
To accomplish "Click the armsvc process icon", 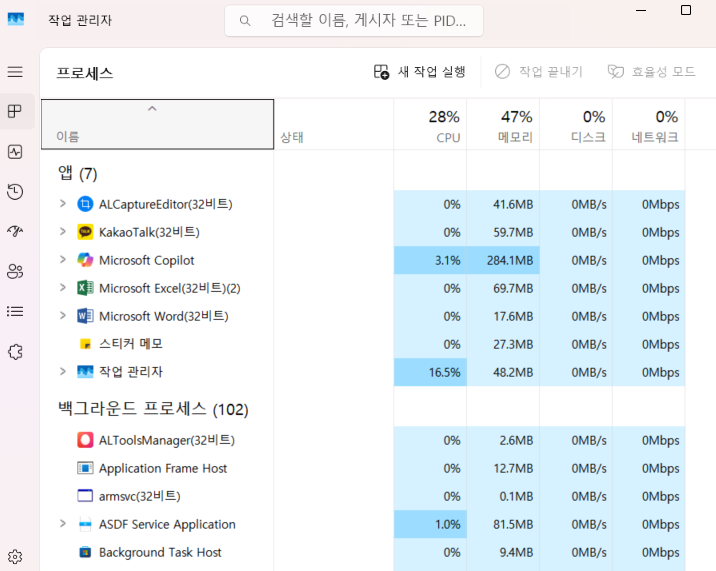I will (85, 496).
